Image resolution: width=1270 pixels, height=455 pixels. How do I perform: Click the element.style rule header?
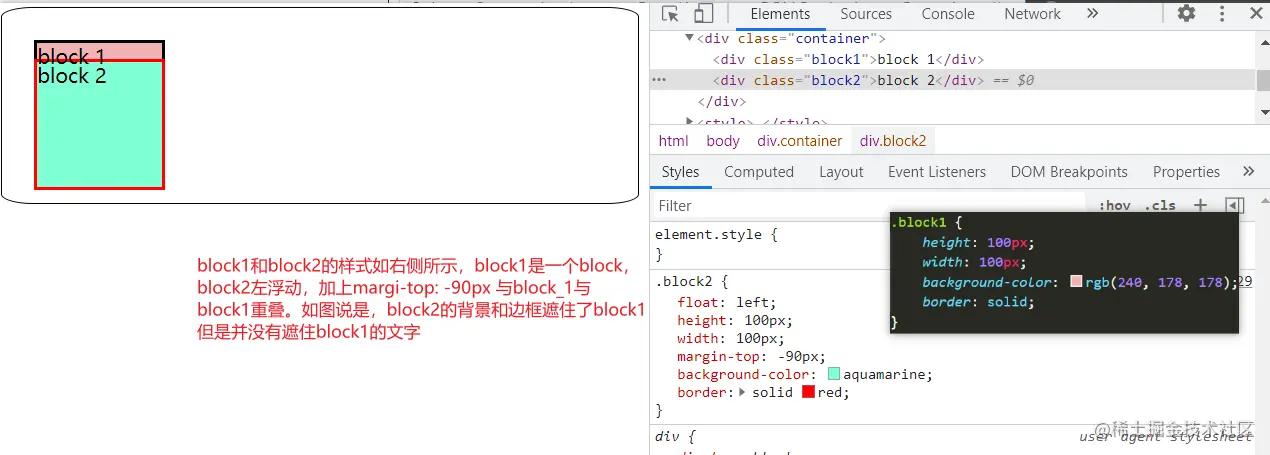click(x=716, y=234)
